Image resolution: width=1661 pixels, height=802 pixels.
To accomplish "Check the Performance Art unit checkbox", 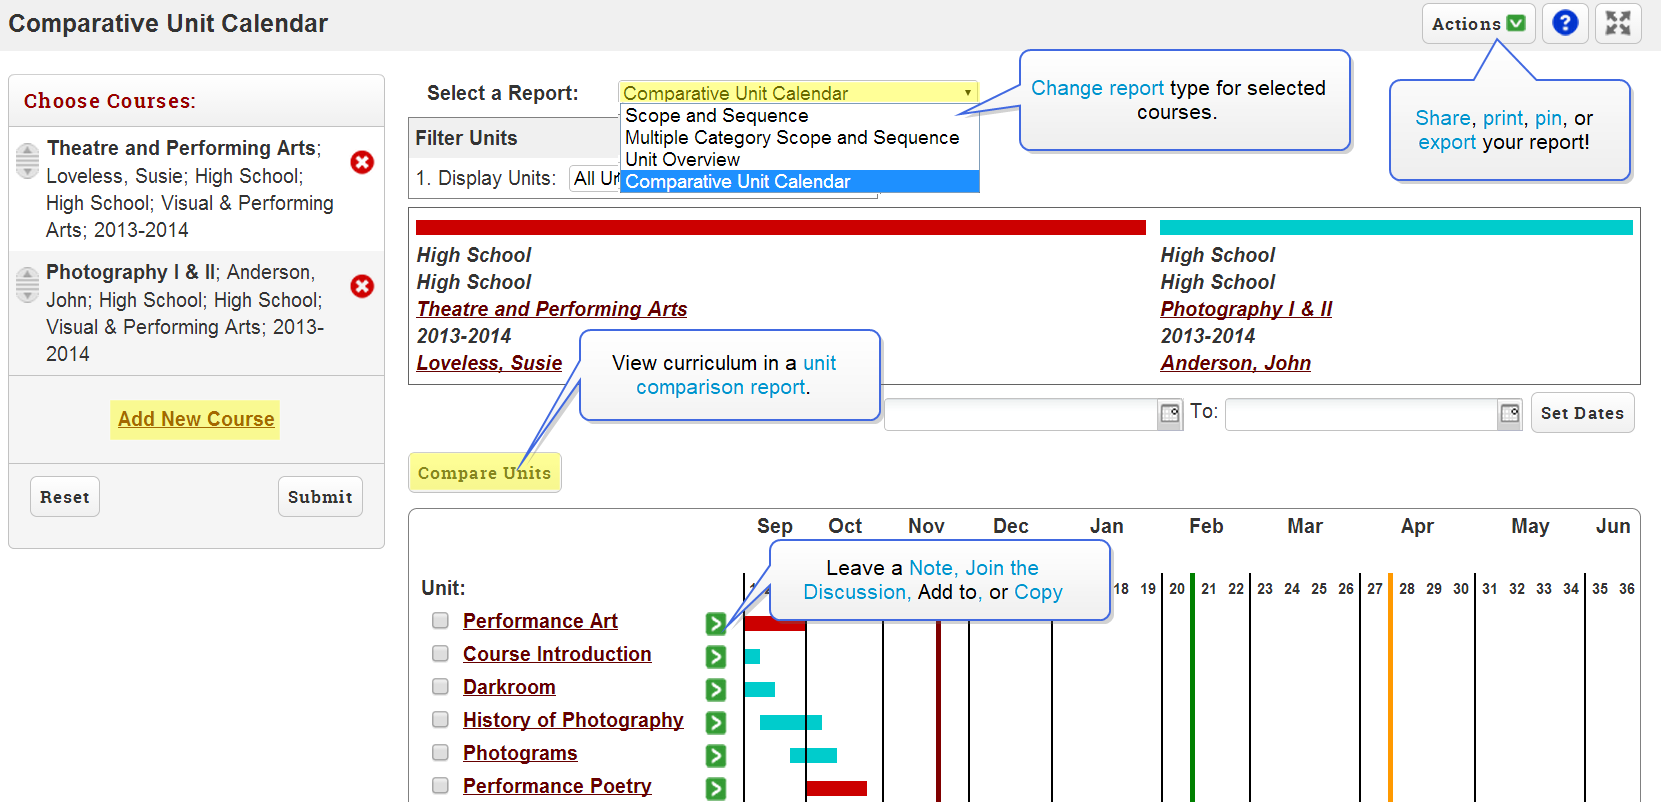I will [x=440, y=621].
